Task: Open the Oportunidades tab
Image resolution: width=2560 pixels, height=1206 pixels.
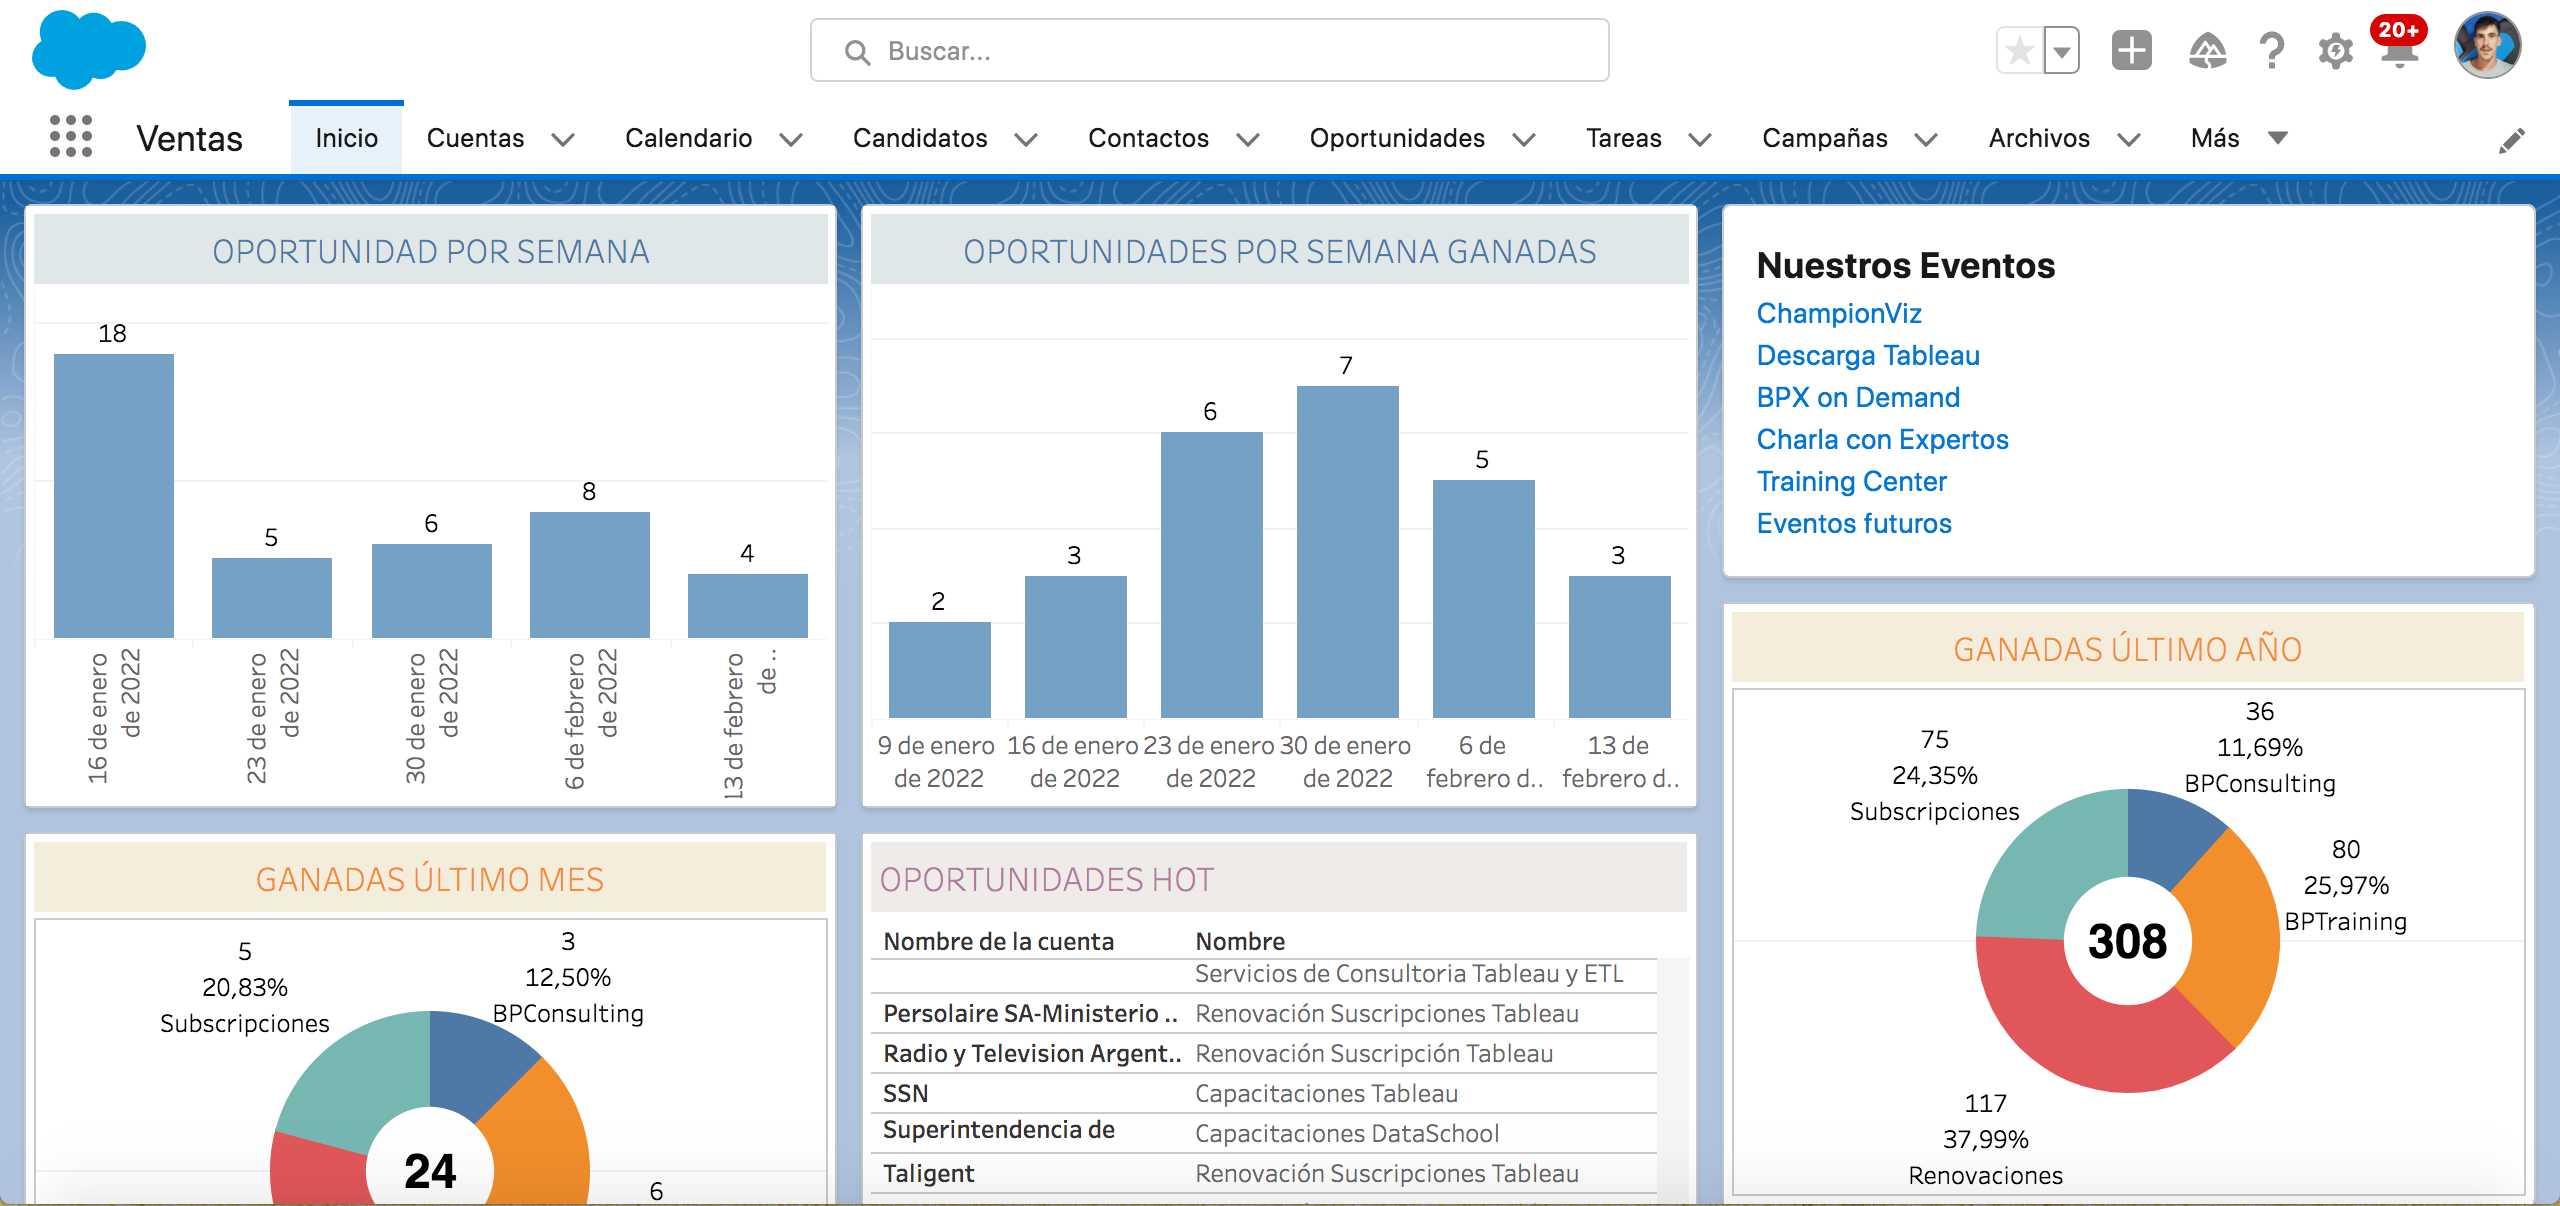Action: (x=1397, y=138)
